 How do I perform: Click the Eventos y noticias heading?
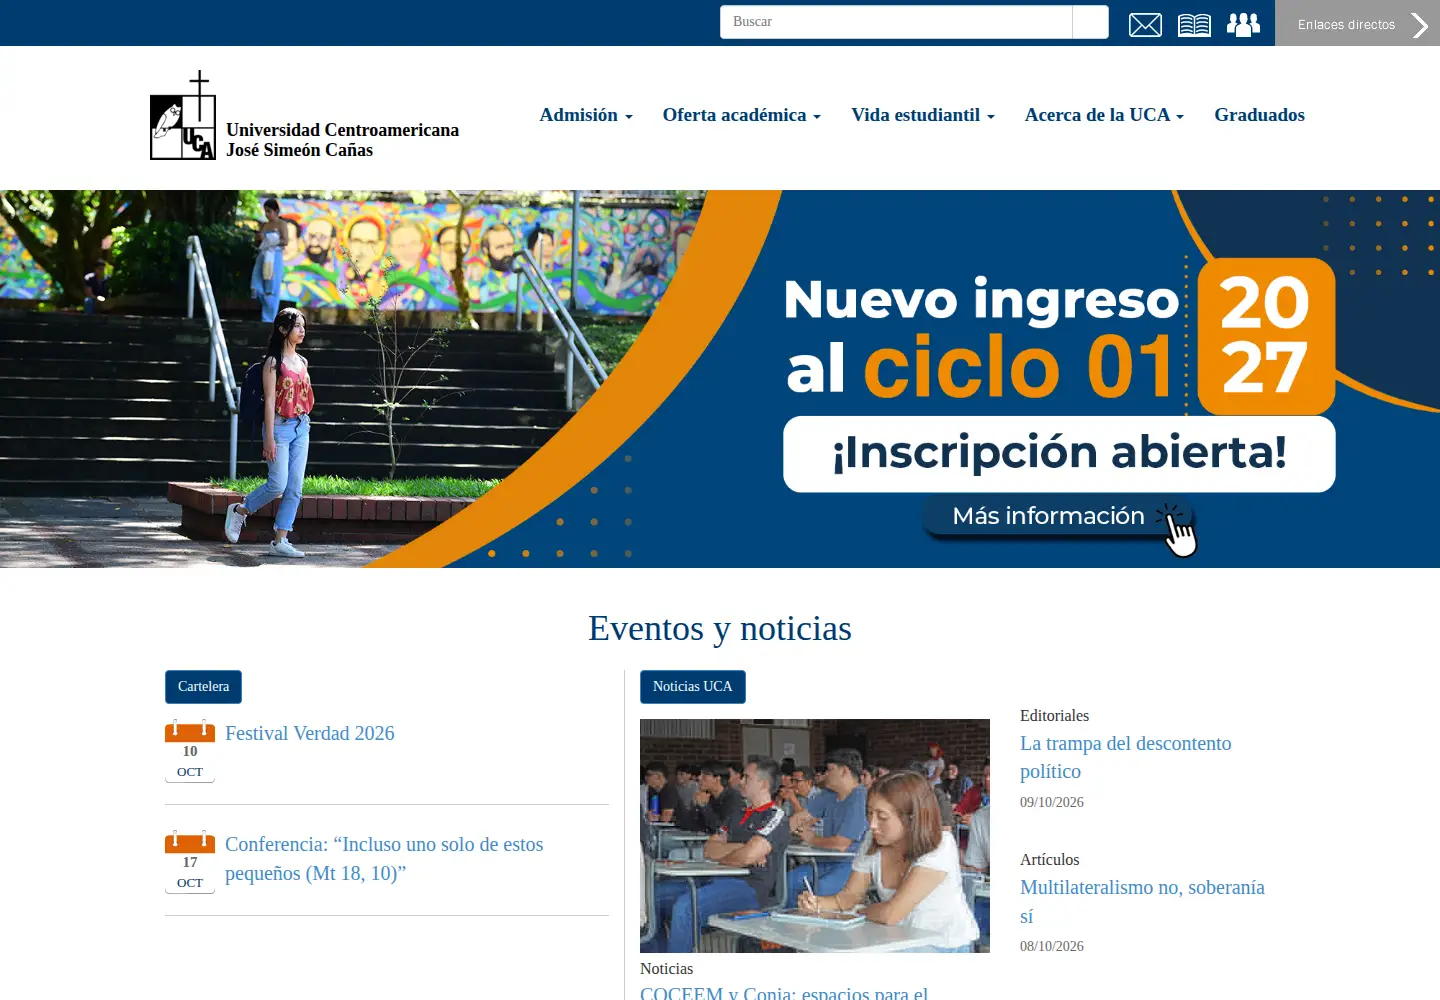click(720, 628)
